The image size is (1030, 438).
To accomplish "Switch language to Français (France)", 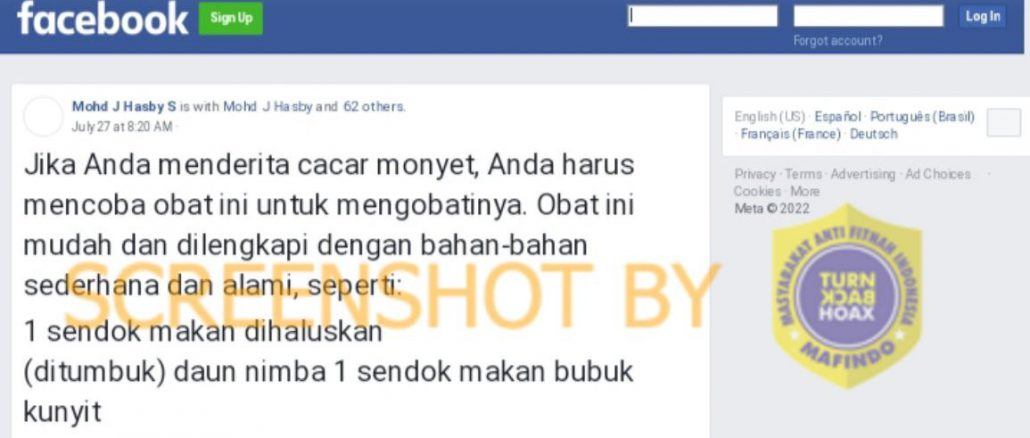I will click(791, 134).
